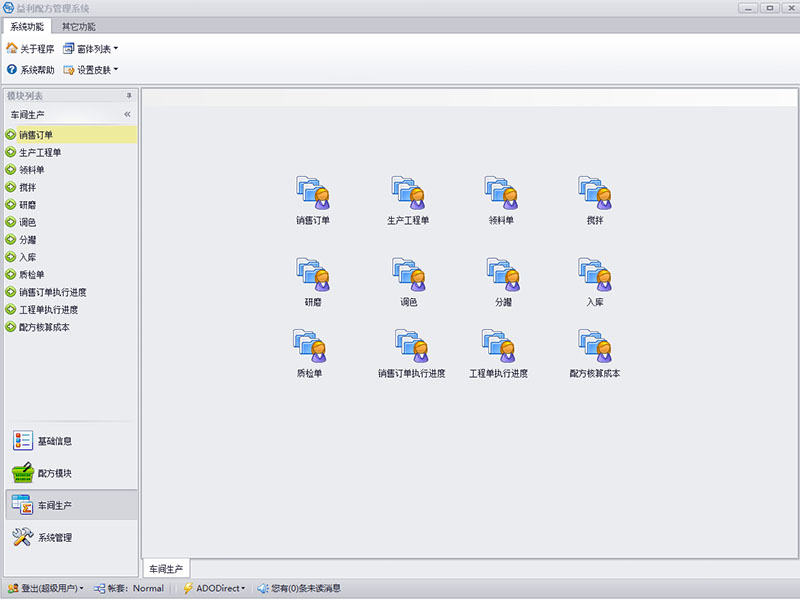
Task: Launch the 搅拌 module icon
Action: pos(595,193)
